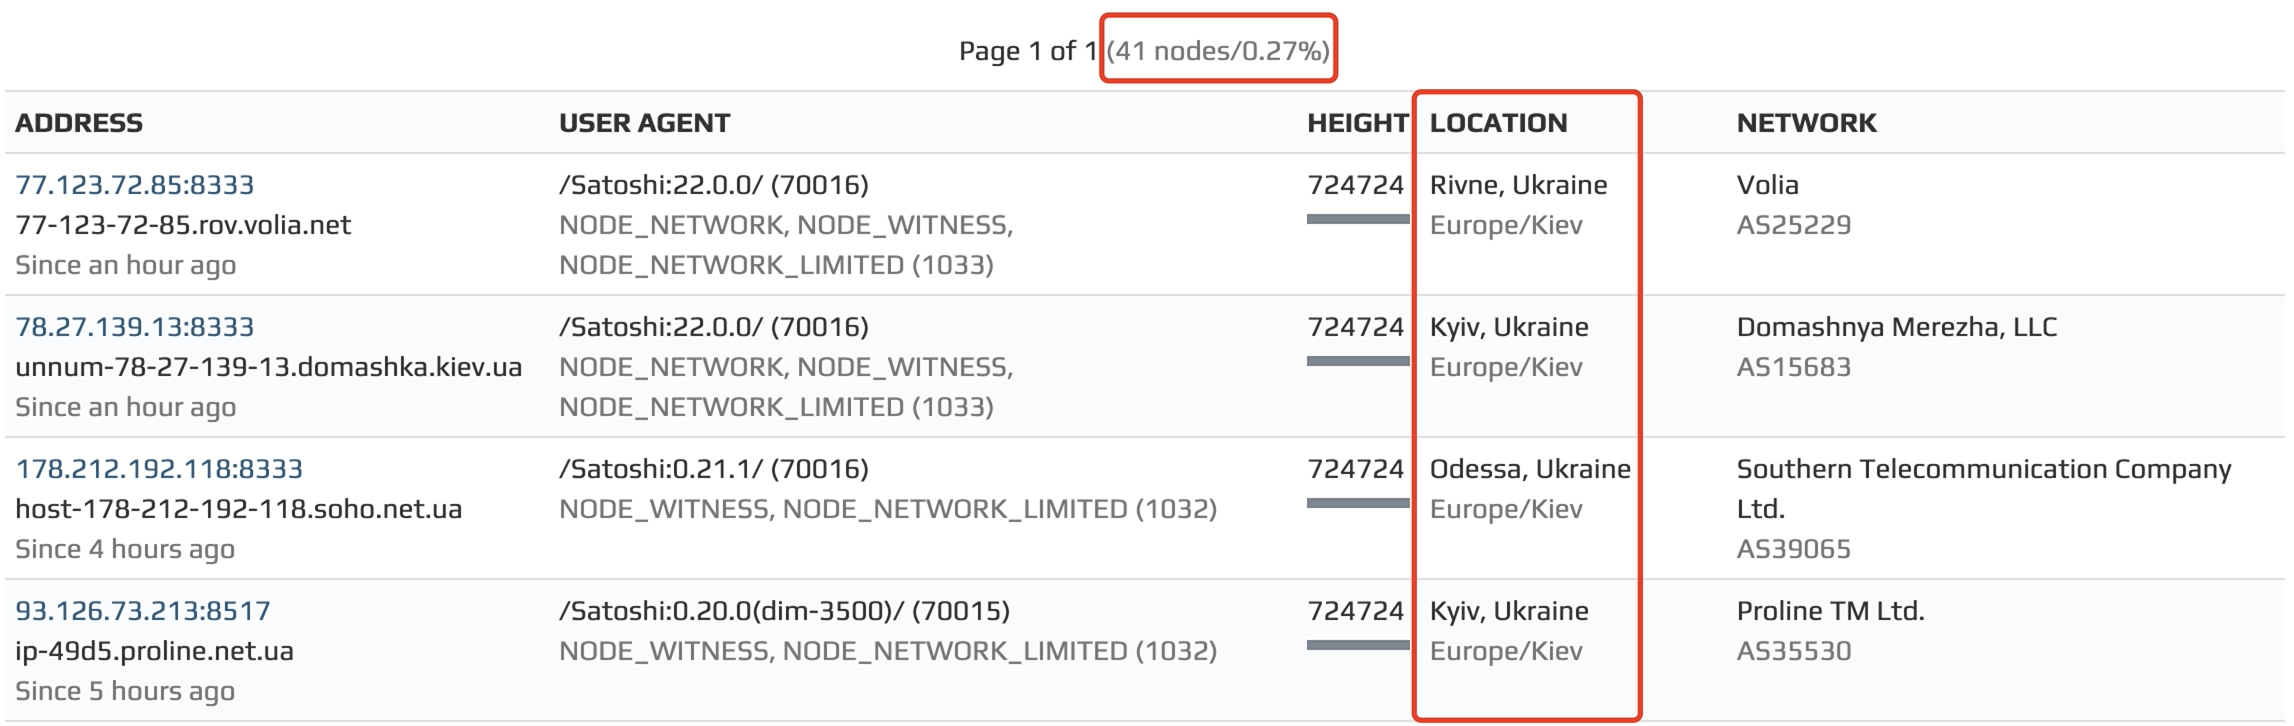The width and height of the screenshot is (2294, 726).
Task: Click the USER AGENT column header
Action: [644, 123]
